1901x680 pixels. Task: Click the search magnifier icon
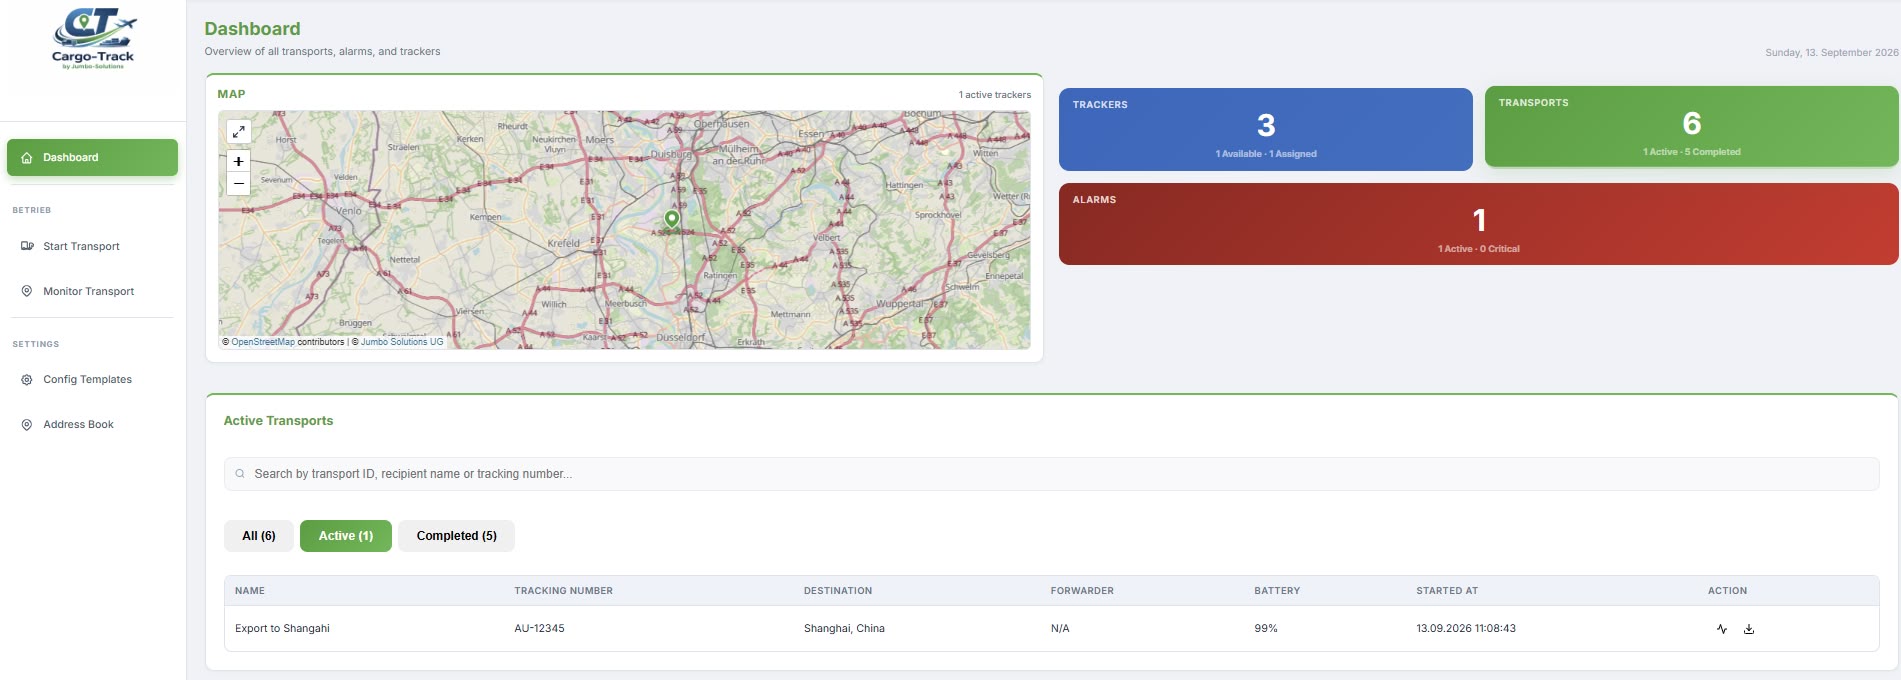click(x=240, y=474)
